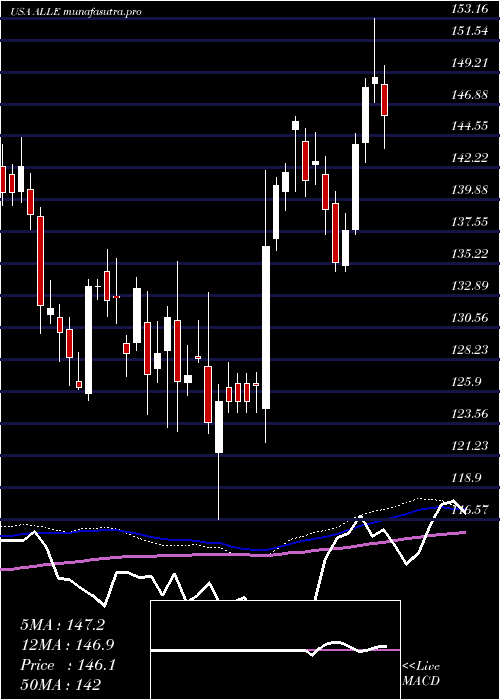This screenshot has height=700, width=500.
Task: Select the last red candlestick on the right
Action: (384, 100)
